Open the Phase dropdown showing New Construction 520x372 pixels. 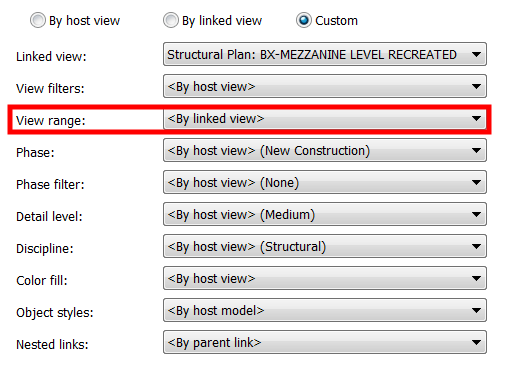[325, 150]
